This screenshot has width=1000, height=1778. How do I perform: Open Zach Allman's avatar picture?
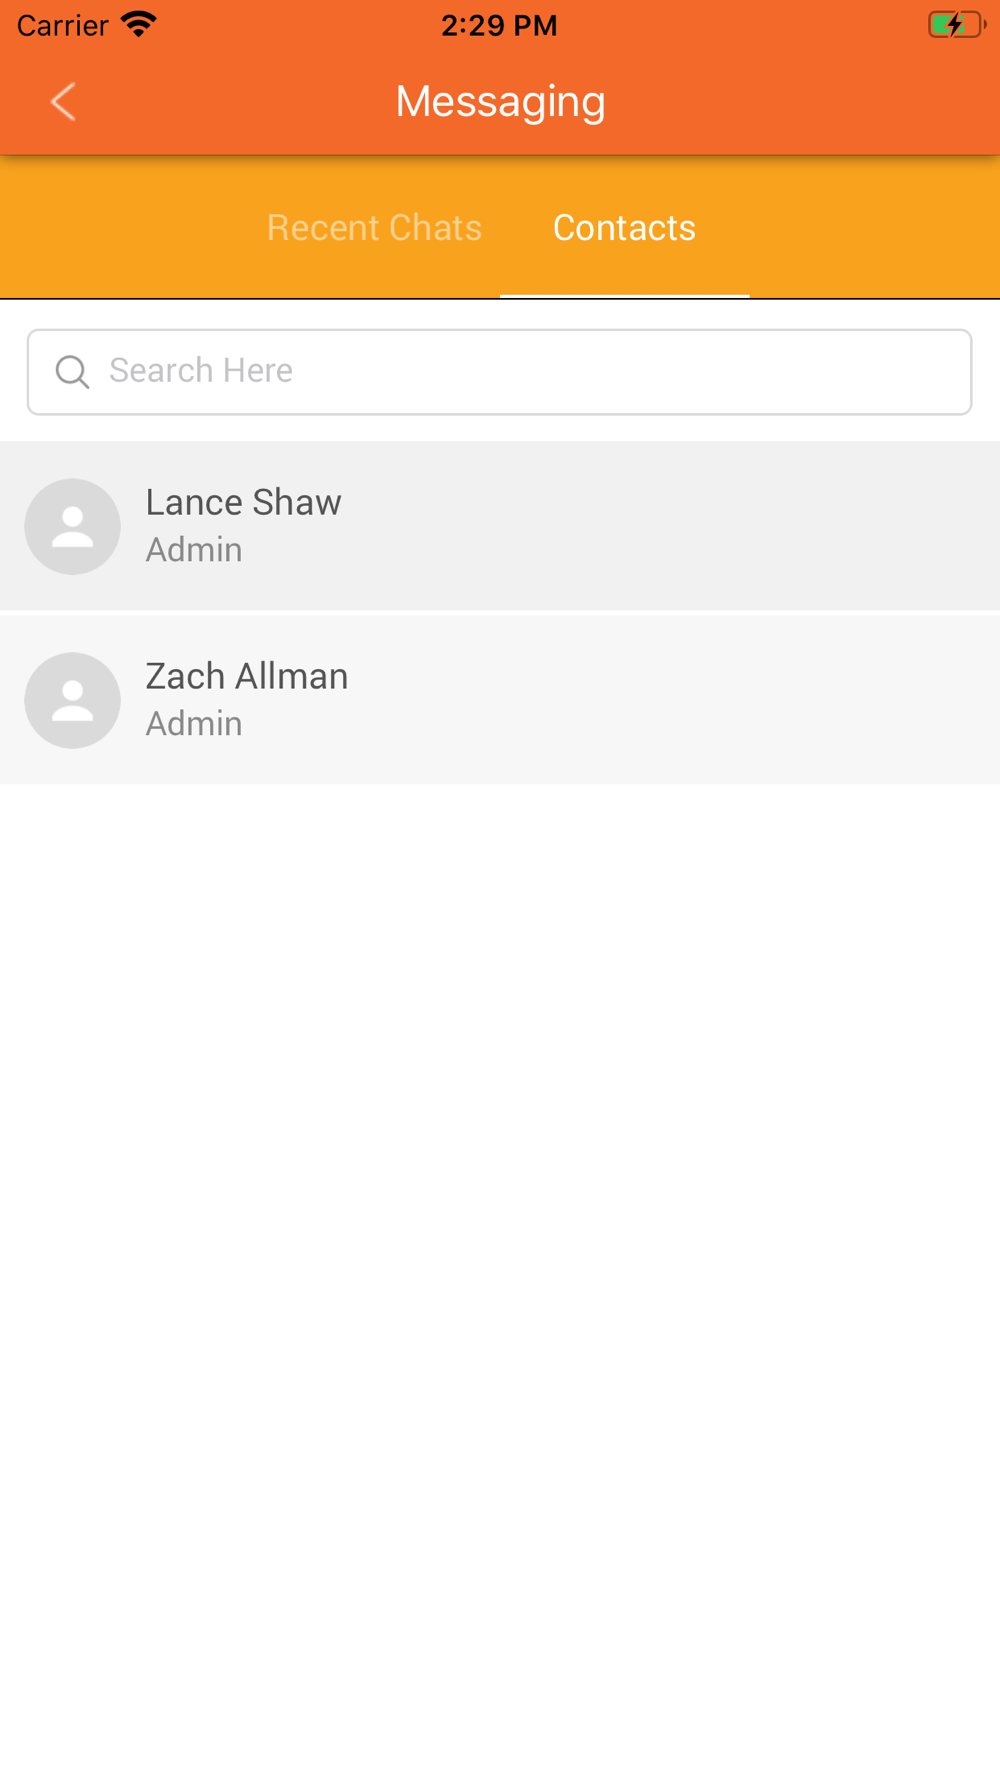tap(72, 700)
